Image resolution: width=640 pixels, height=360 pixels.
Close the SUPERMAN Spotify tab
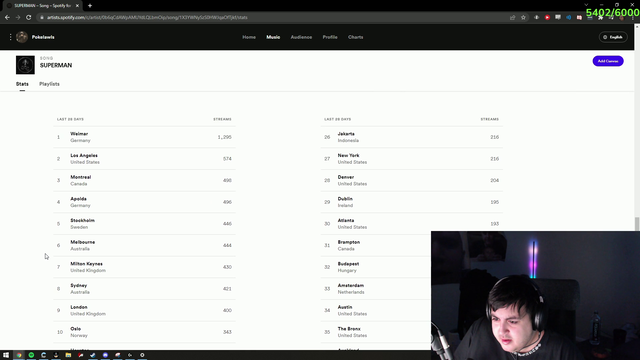tap(77, 6)
